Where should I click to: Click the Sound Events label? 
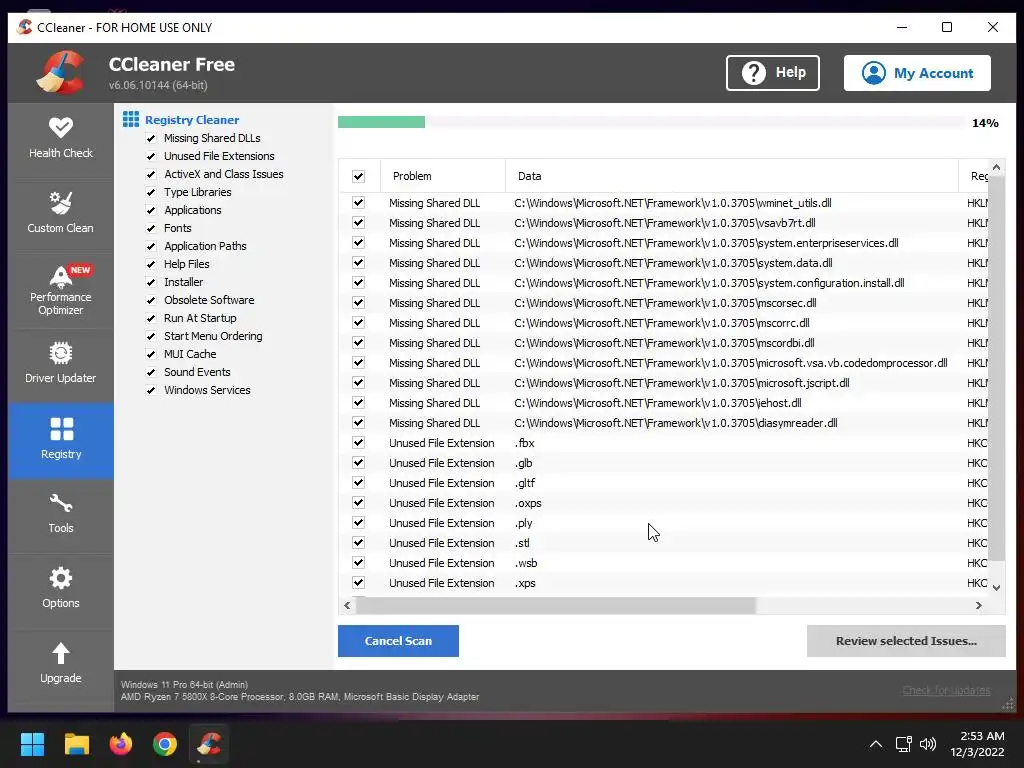[197, 372]
